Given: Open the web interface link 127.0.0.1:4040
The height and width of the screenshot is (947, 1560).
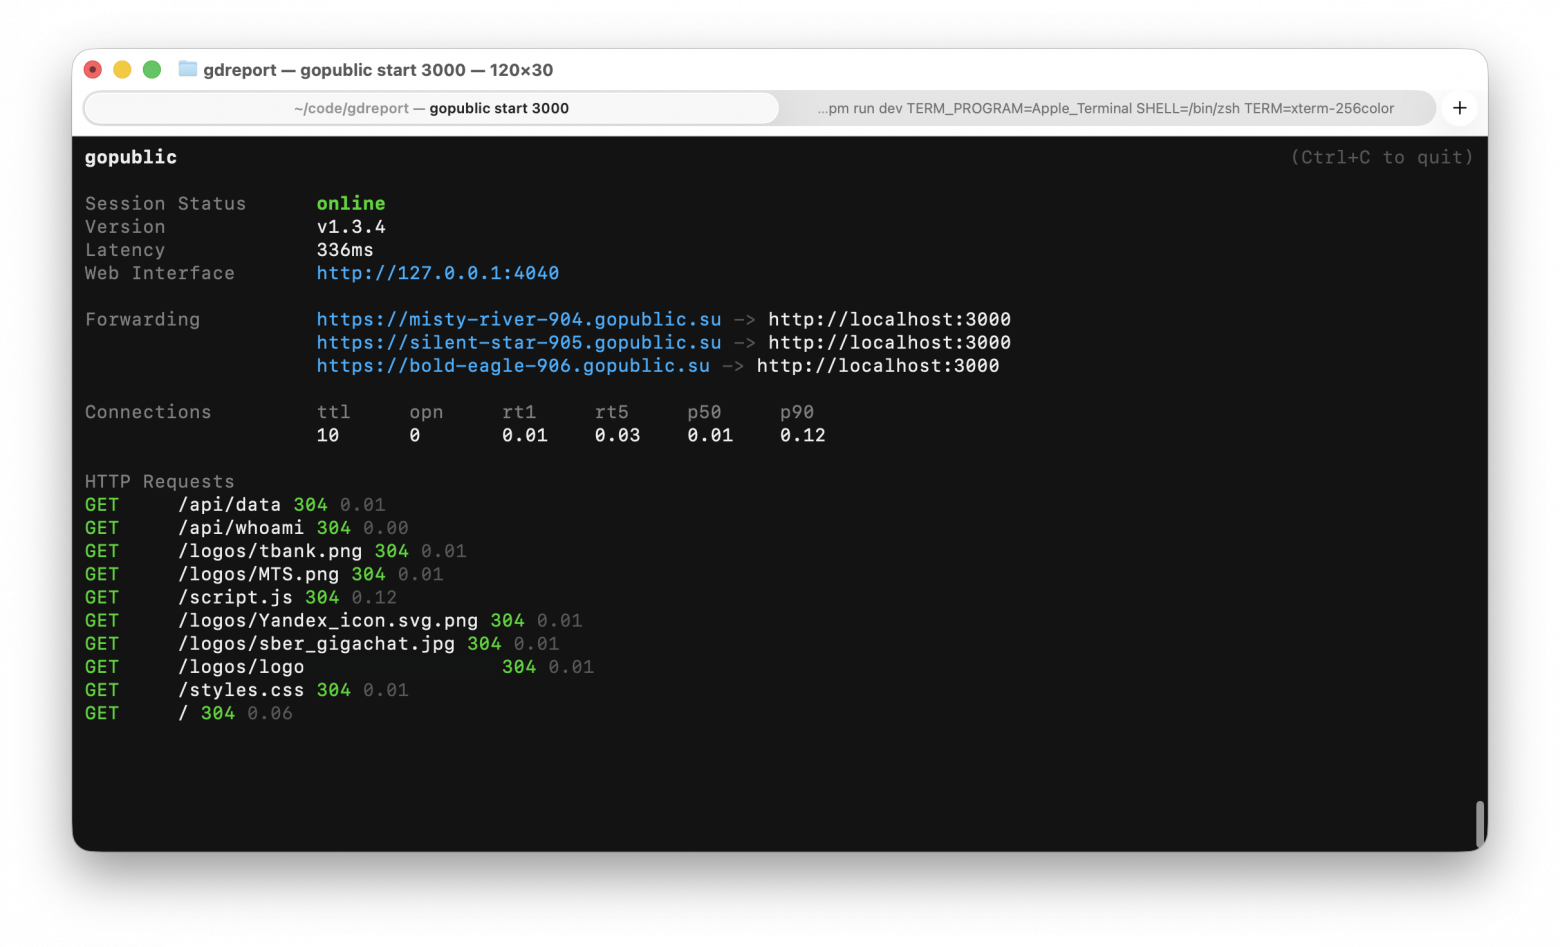Looking at the screenshot, I should click(x=438, y=273).
